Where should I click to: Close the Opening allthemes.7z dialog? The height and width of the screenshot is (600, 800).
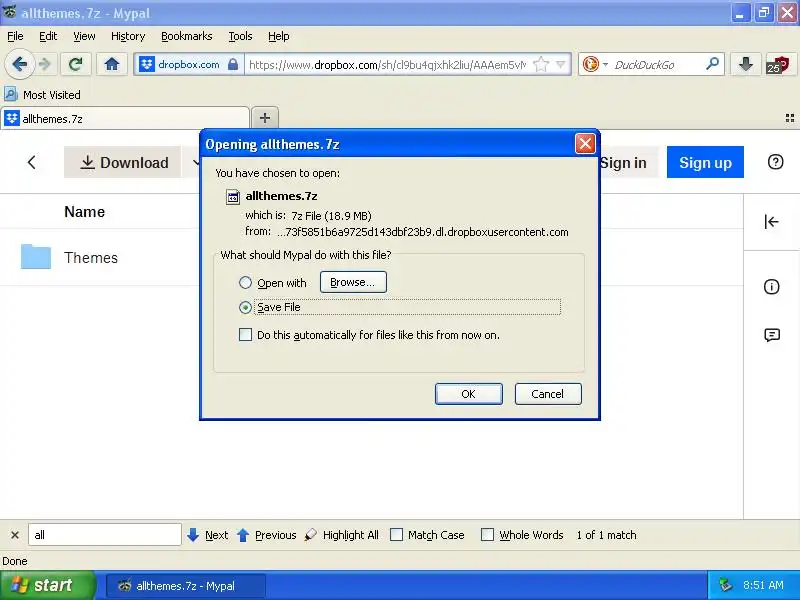coord(585,144)
